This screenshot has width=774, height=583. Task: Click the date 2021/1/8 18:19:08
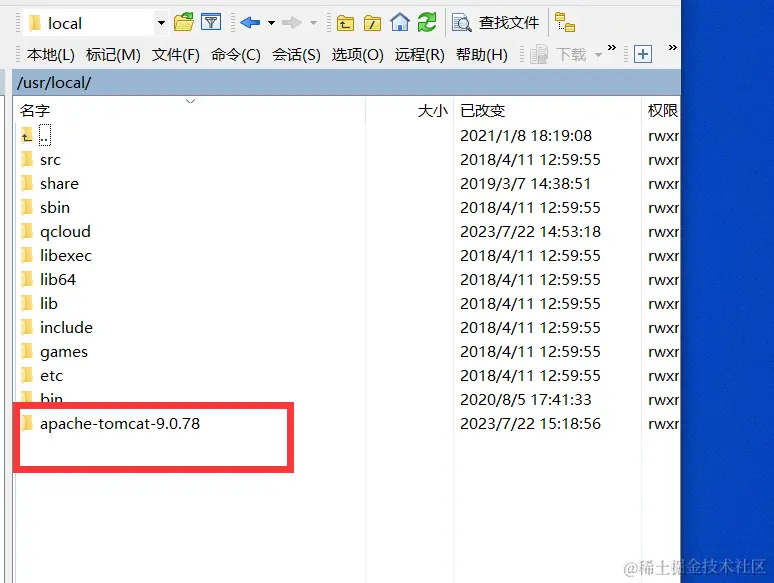(526, 135)
